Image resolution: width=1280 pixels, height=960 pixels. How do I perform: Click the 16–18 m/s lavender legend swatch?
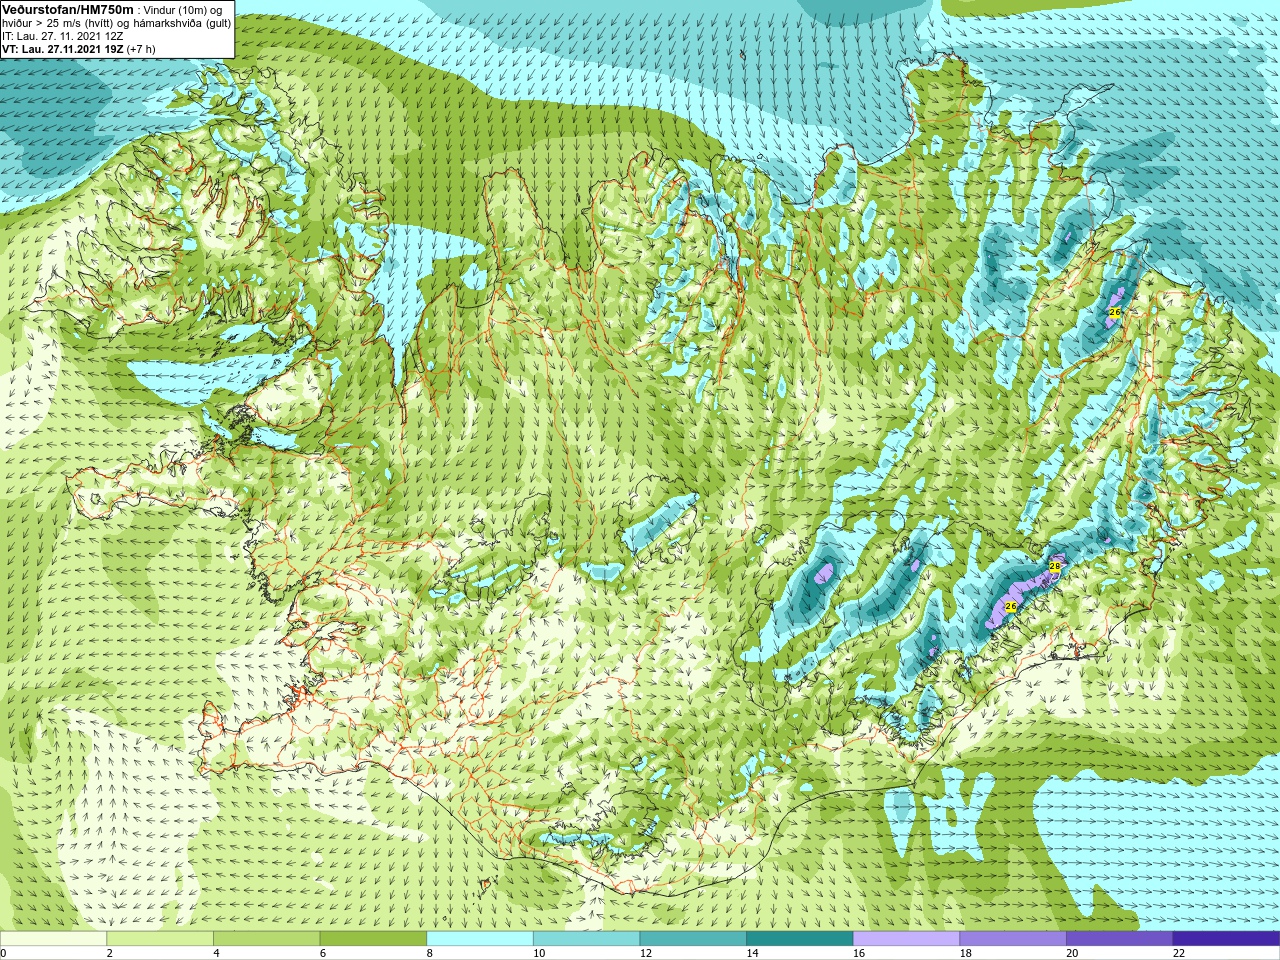(906, 939)
